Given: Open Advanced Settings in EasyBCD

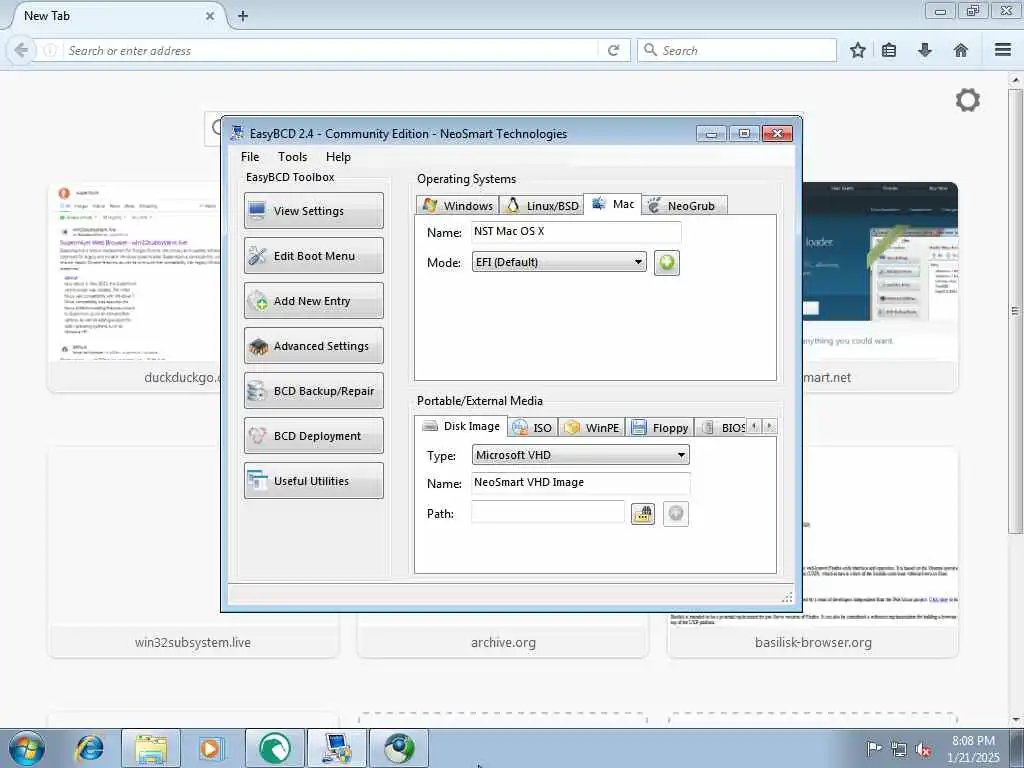Looking at the screenshot, I should (x=313, y=345).
